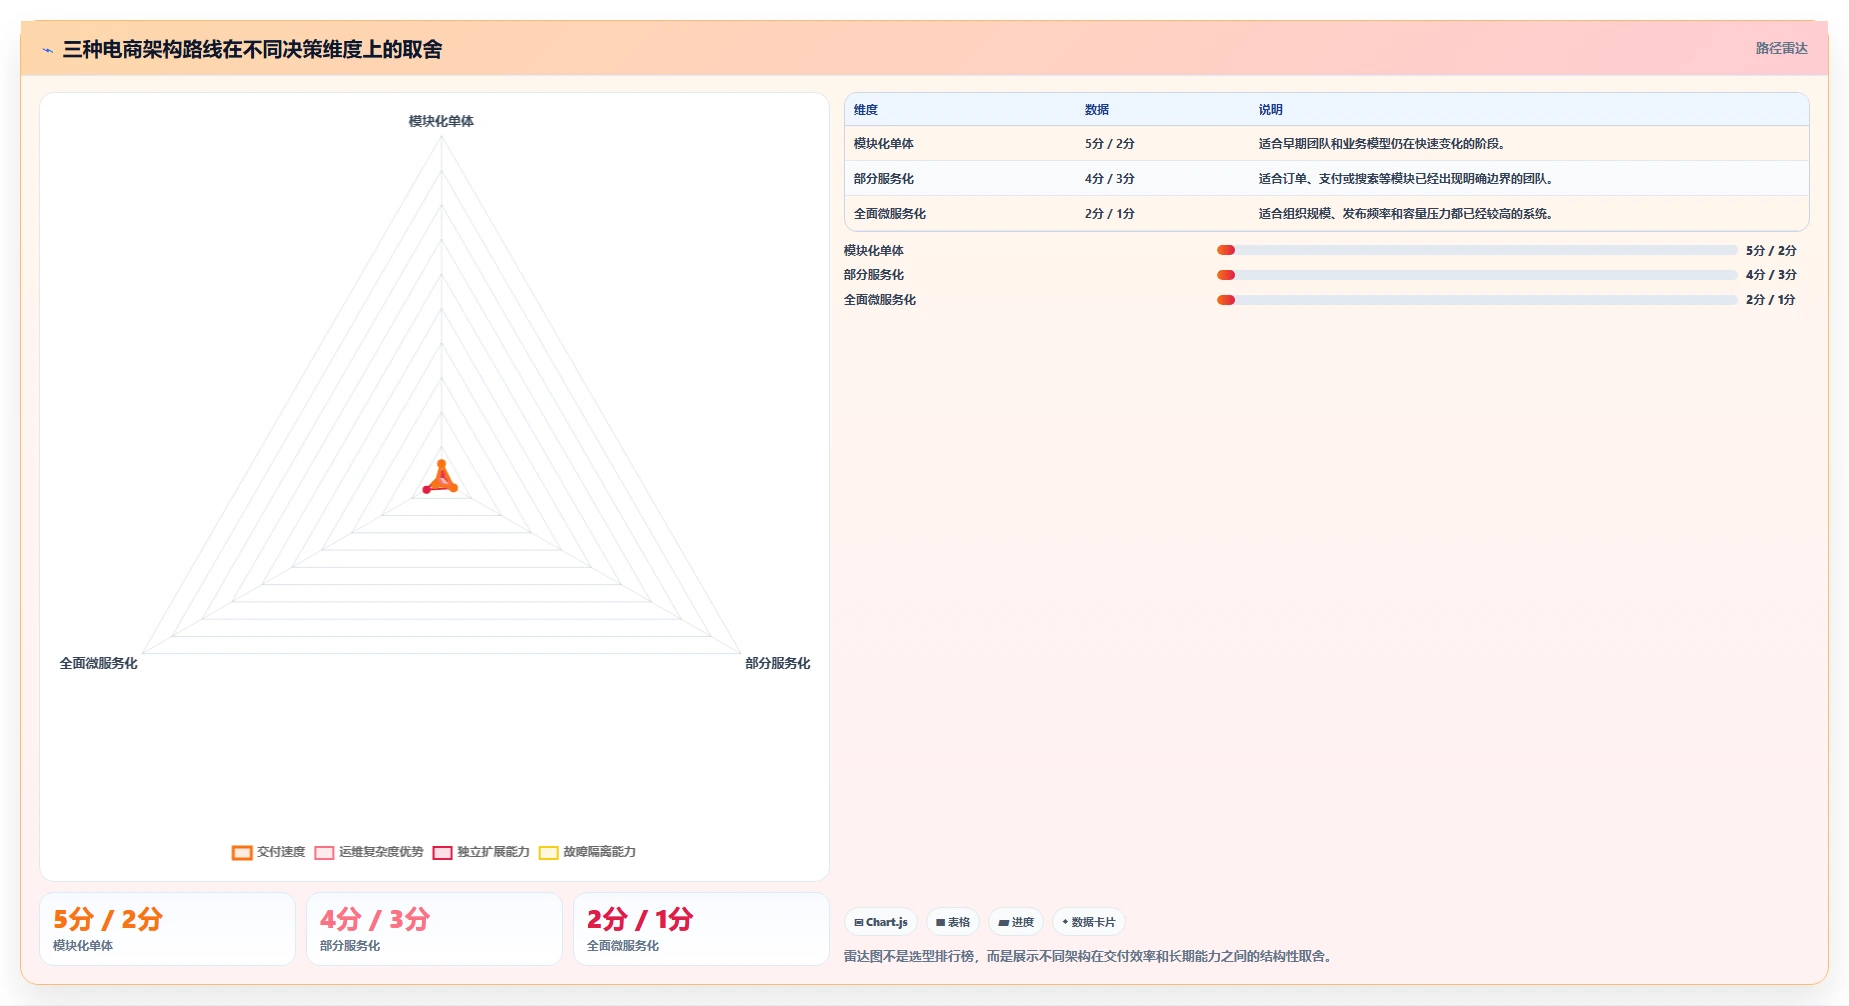Open the 5分 / 2分 模块化单体 card

coord(167,929)
